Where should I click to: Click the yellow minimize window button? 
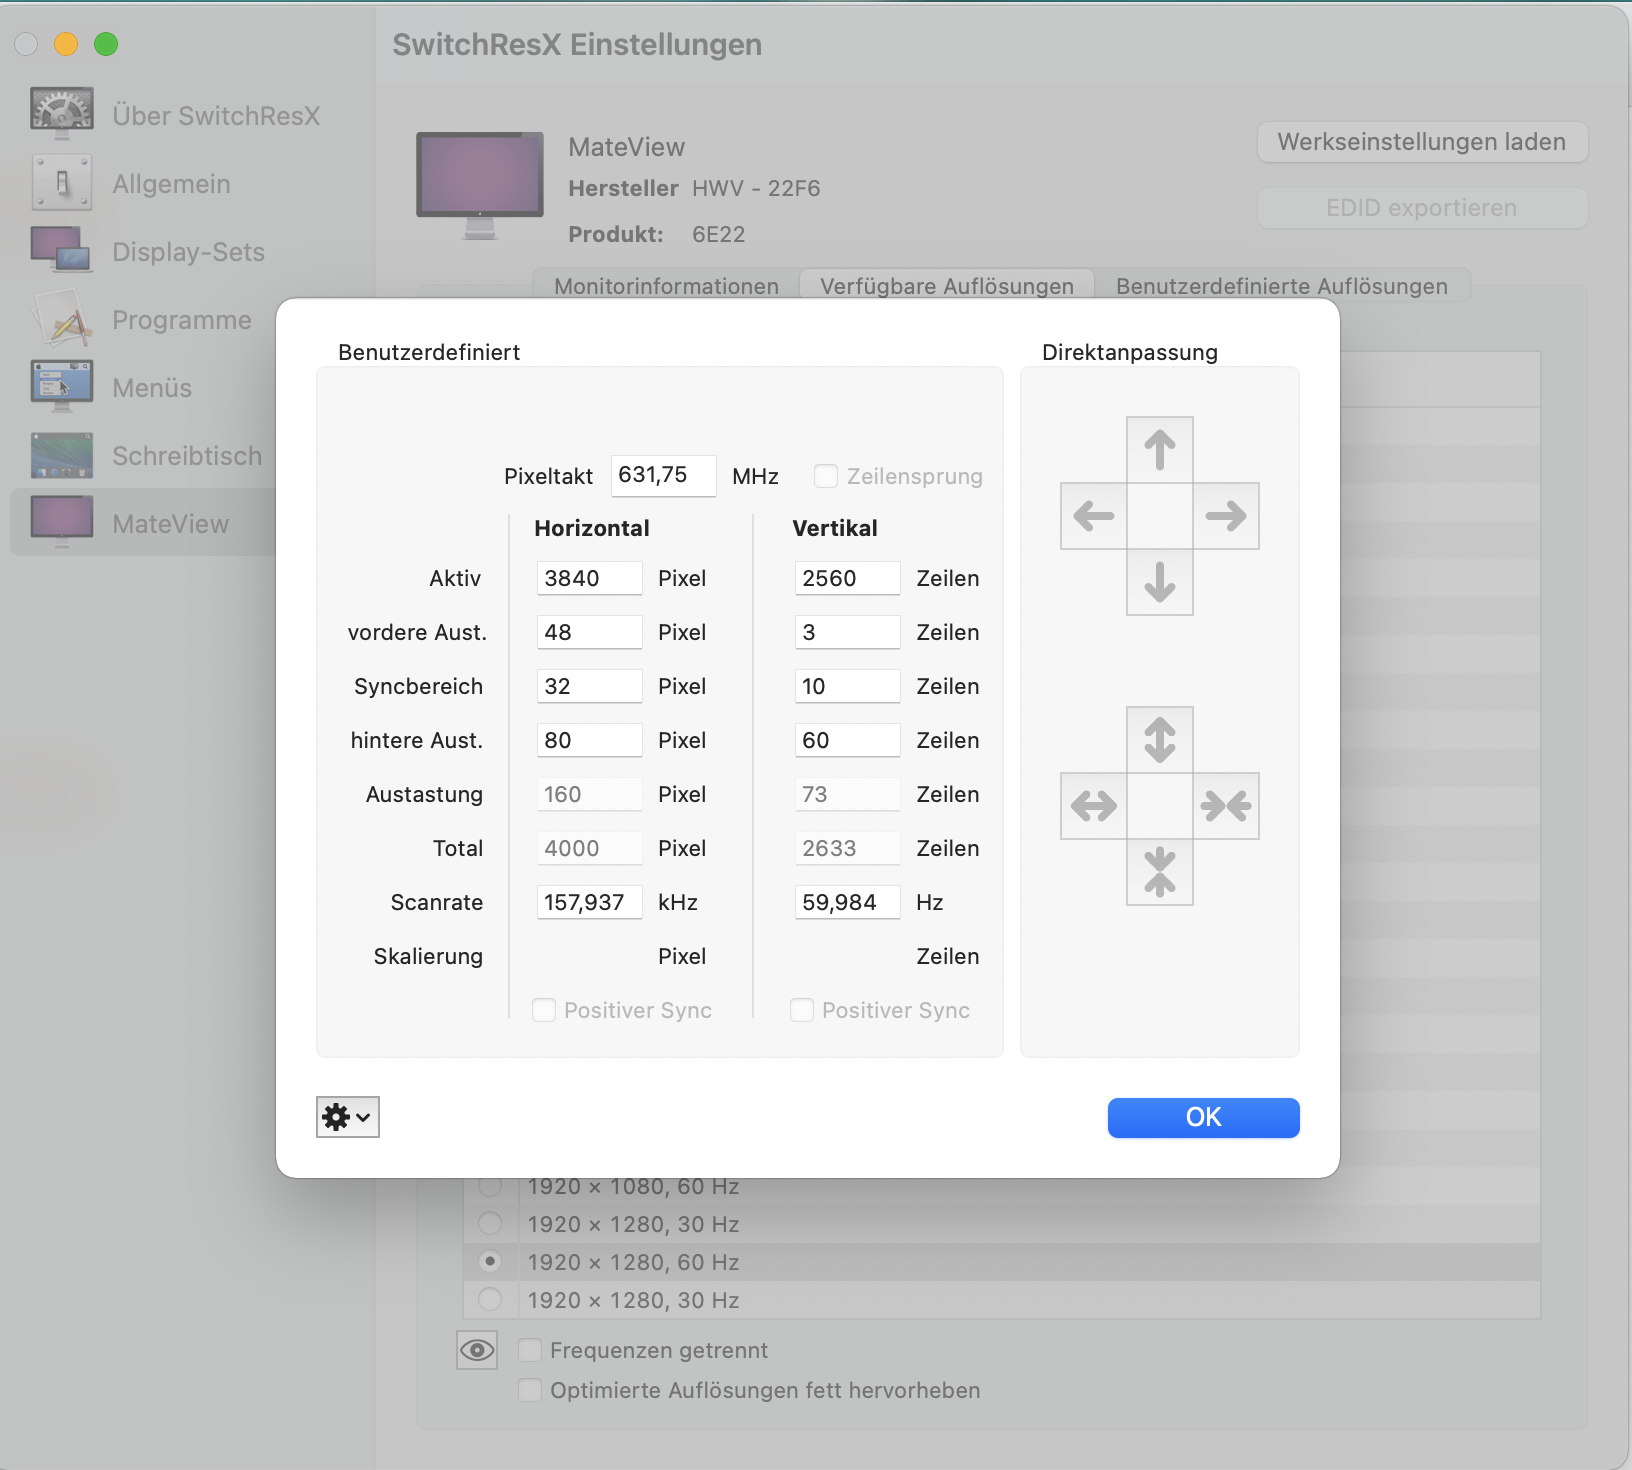point(66,44)
